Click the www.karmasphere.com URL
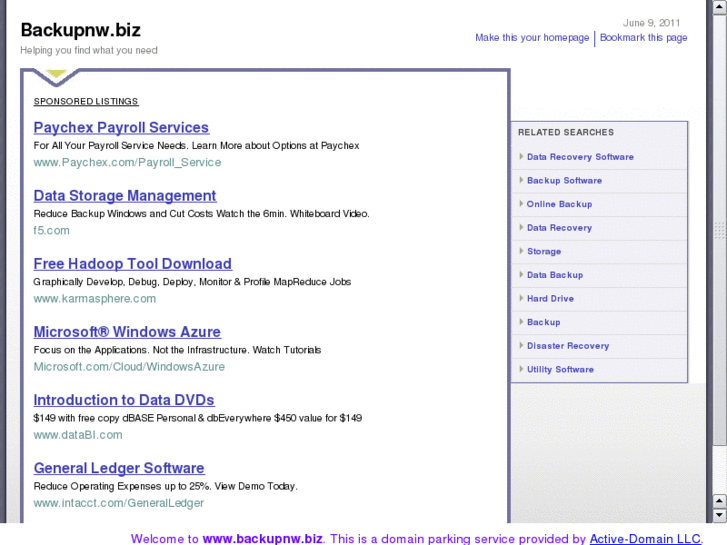The image size is (727, 545). [x=95, y=299]
